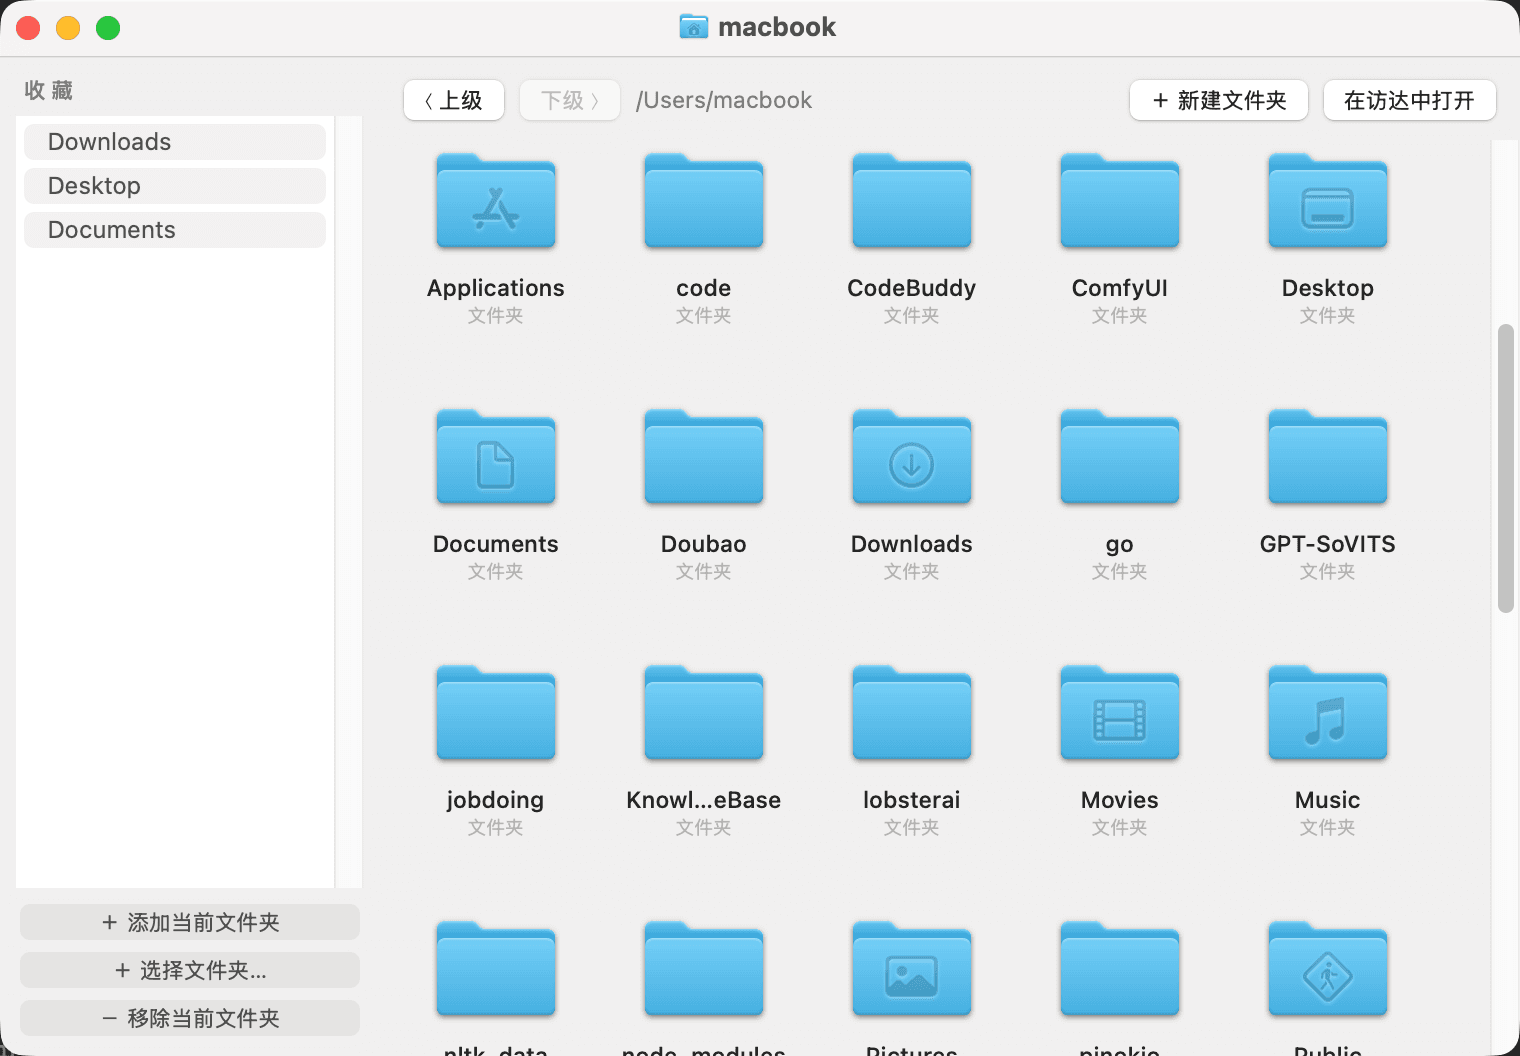Viewport: 1520px width, 1056px height.
Task: Open the code folder icon
Action: [x=704, y=201]
